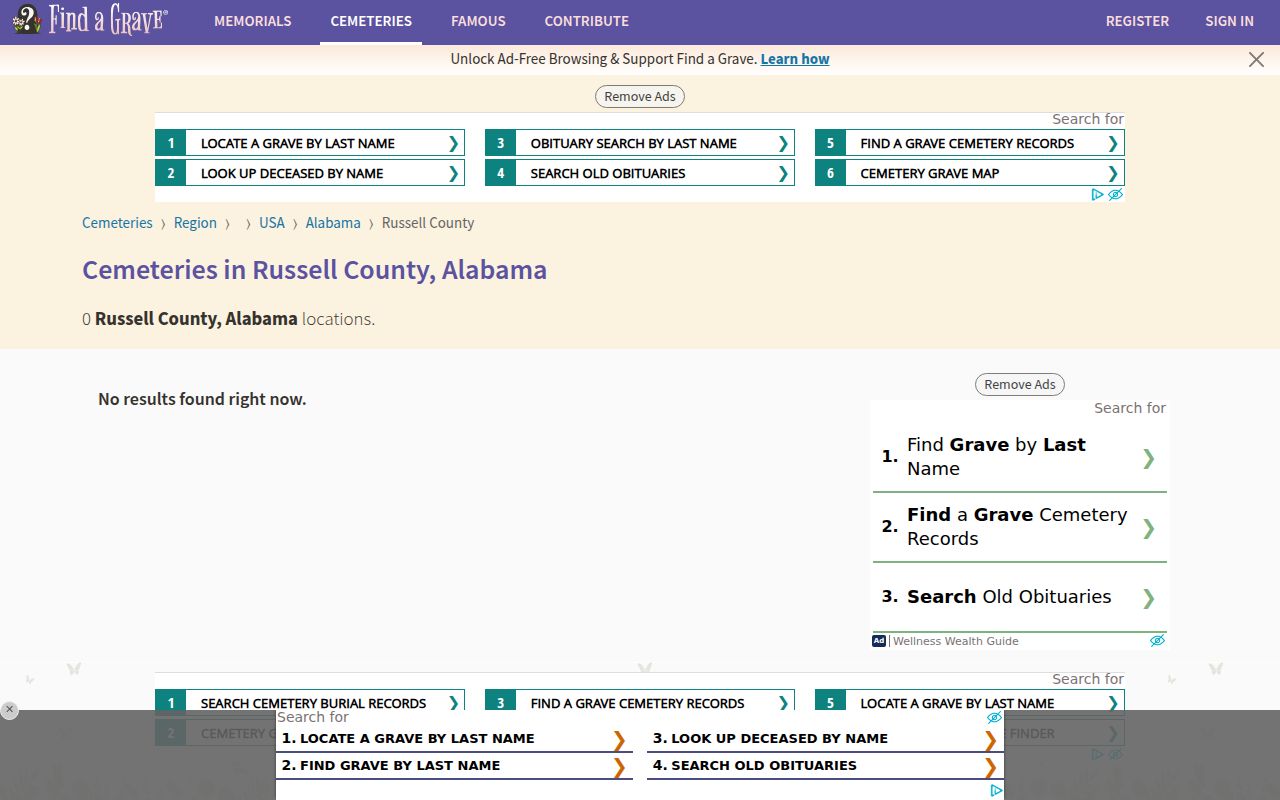Close the sticky bottom ad overlay

pyautogui.click(x=9, y=710)
